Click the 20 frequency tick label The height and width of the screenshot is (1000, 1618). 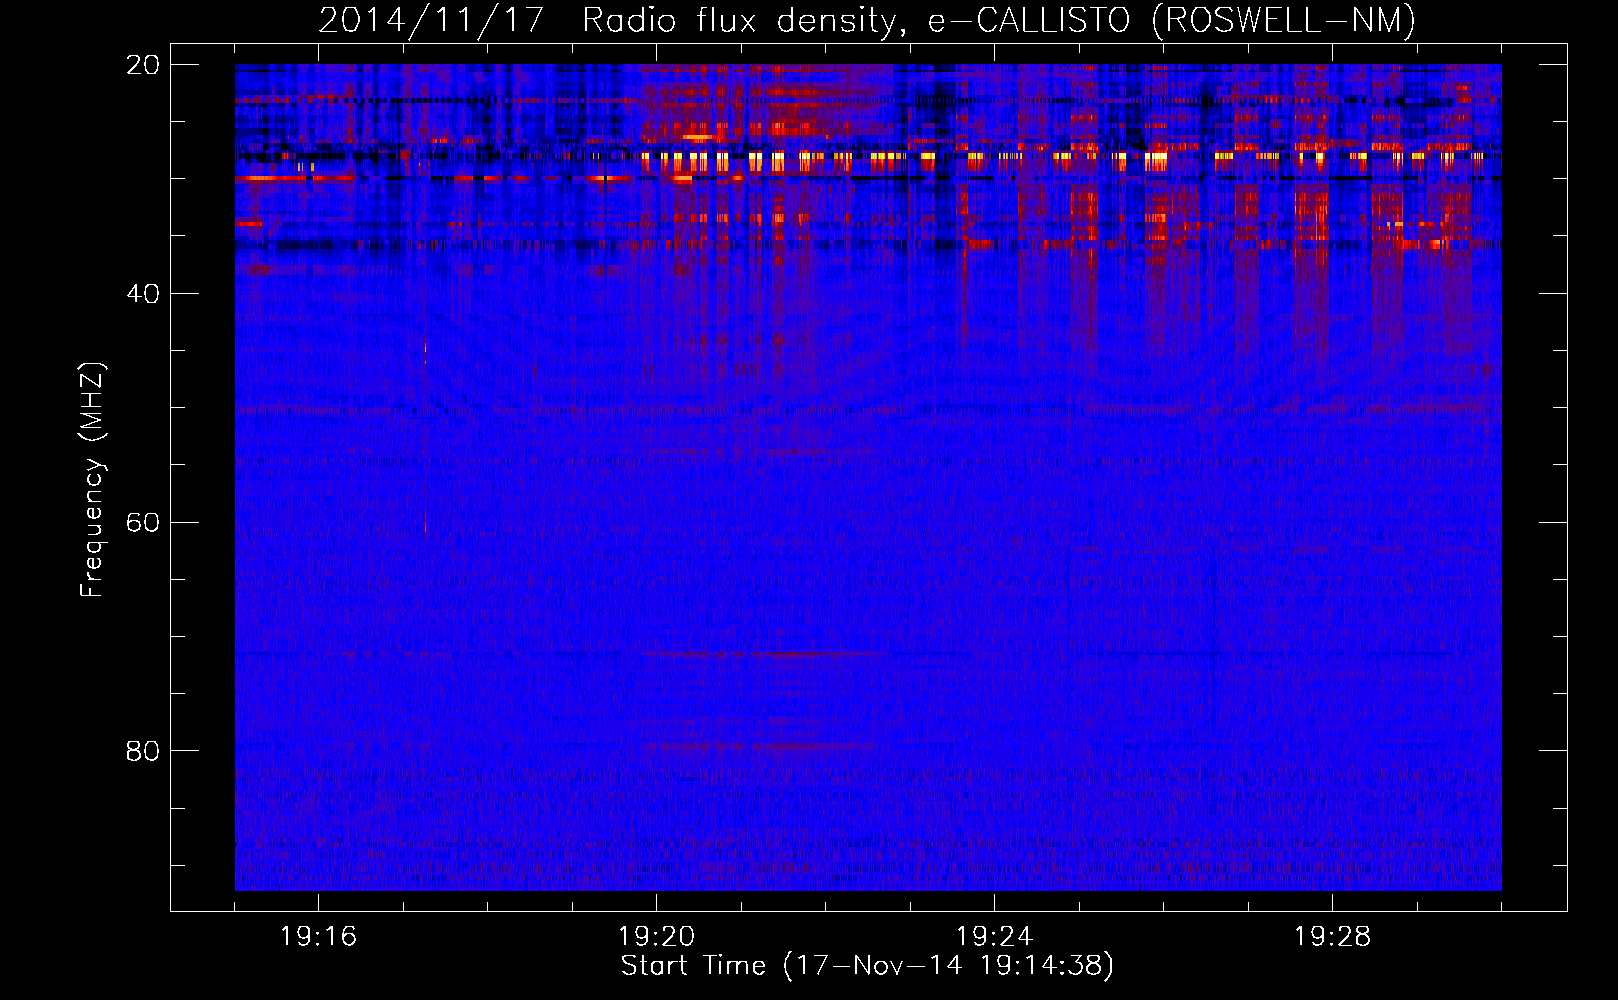(x=144, y=65)
